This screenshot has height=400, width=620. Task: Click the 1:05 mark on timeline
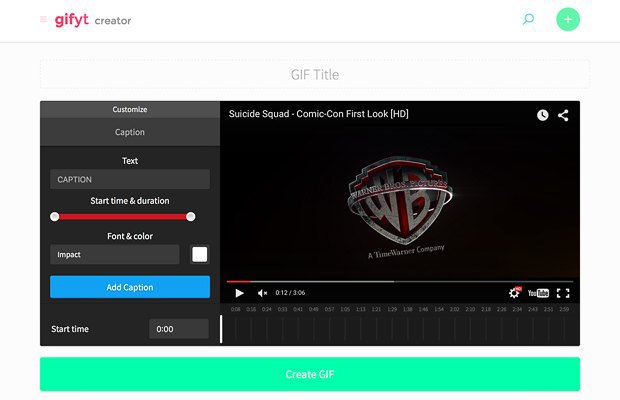tap(345, 309)
